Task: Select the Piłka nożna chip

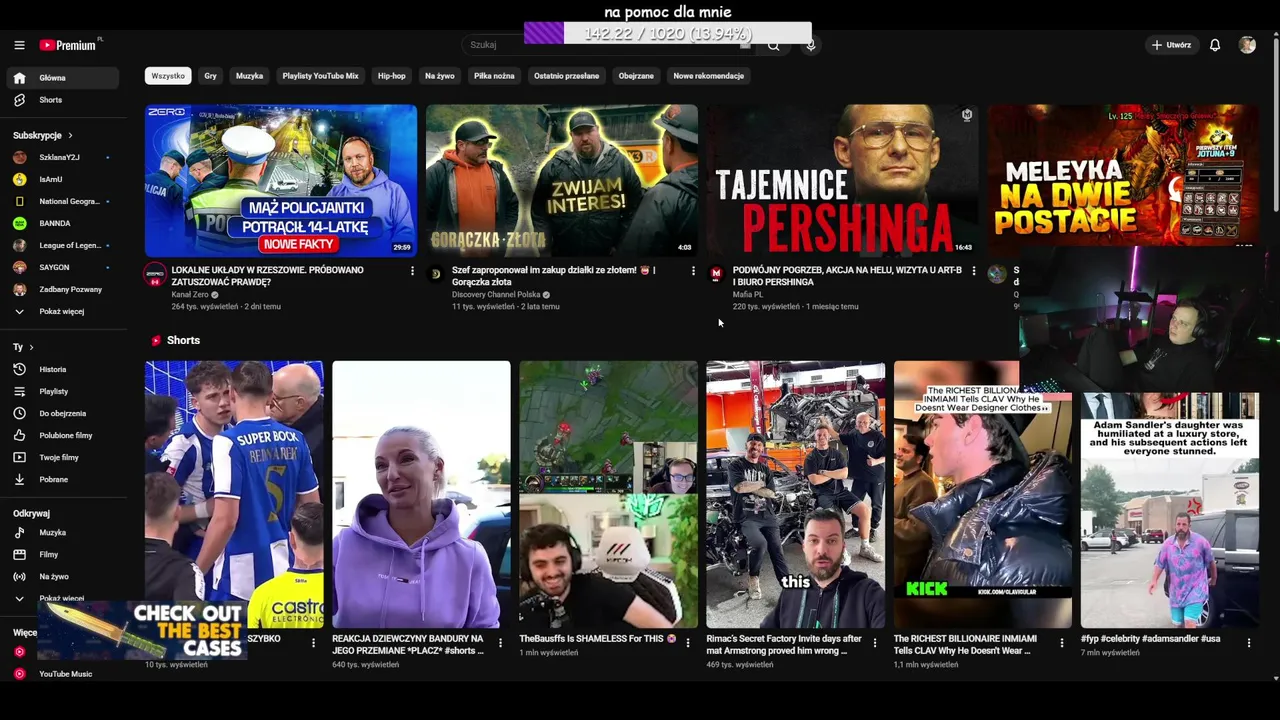Action: coord(494,76)
